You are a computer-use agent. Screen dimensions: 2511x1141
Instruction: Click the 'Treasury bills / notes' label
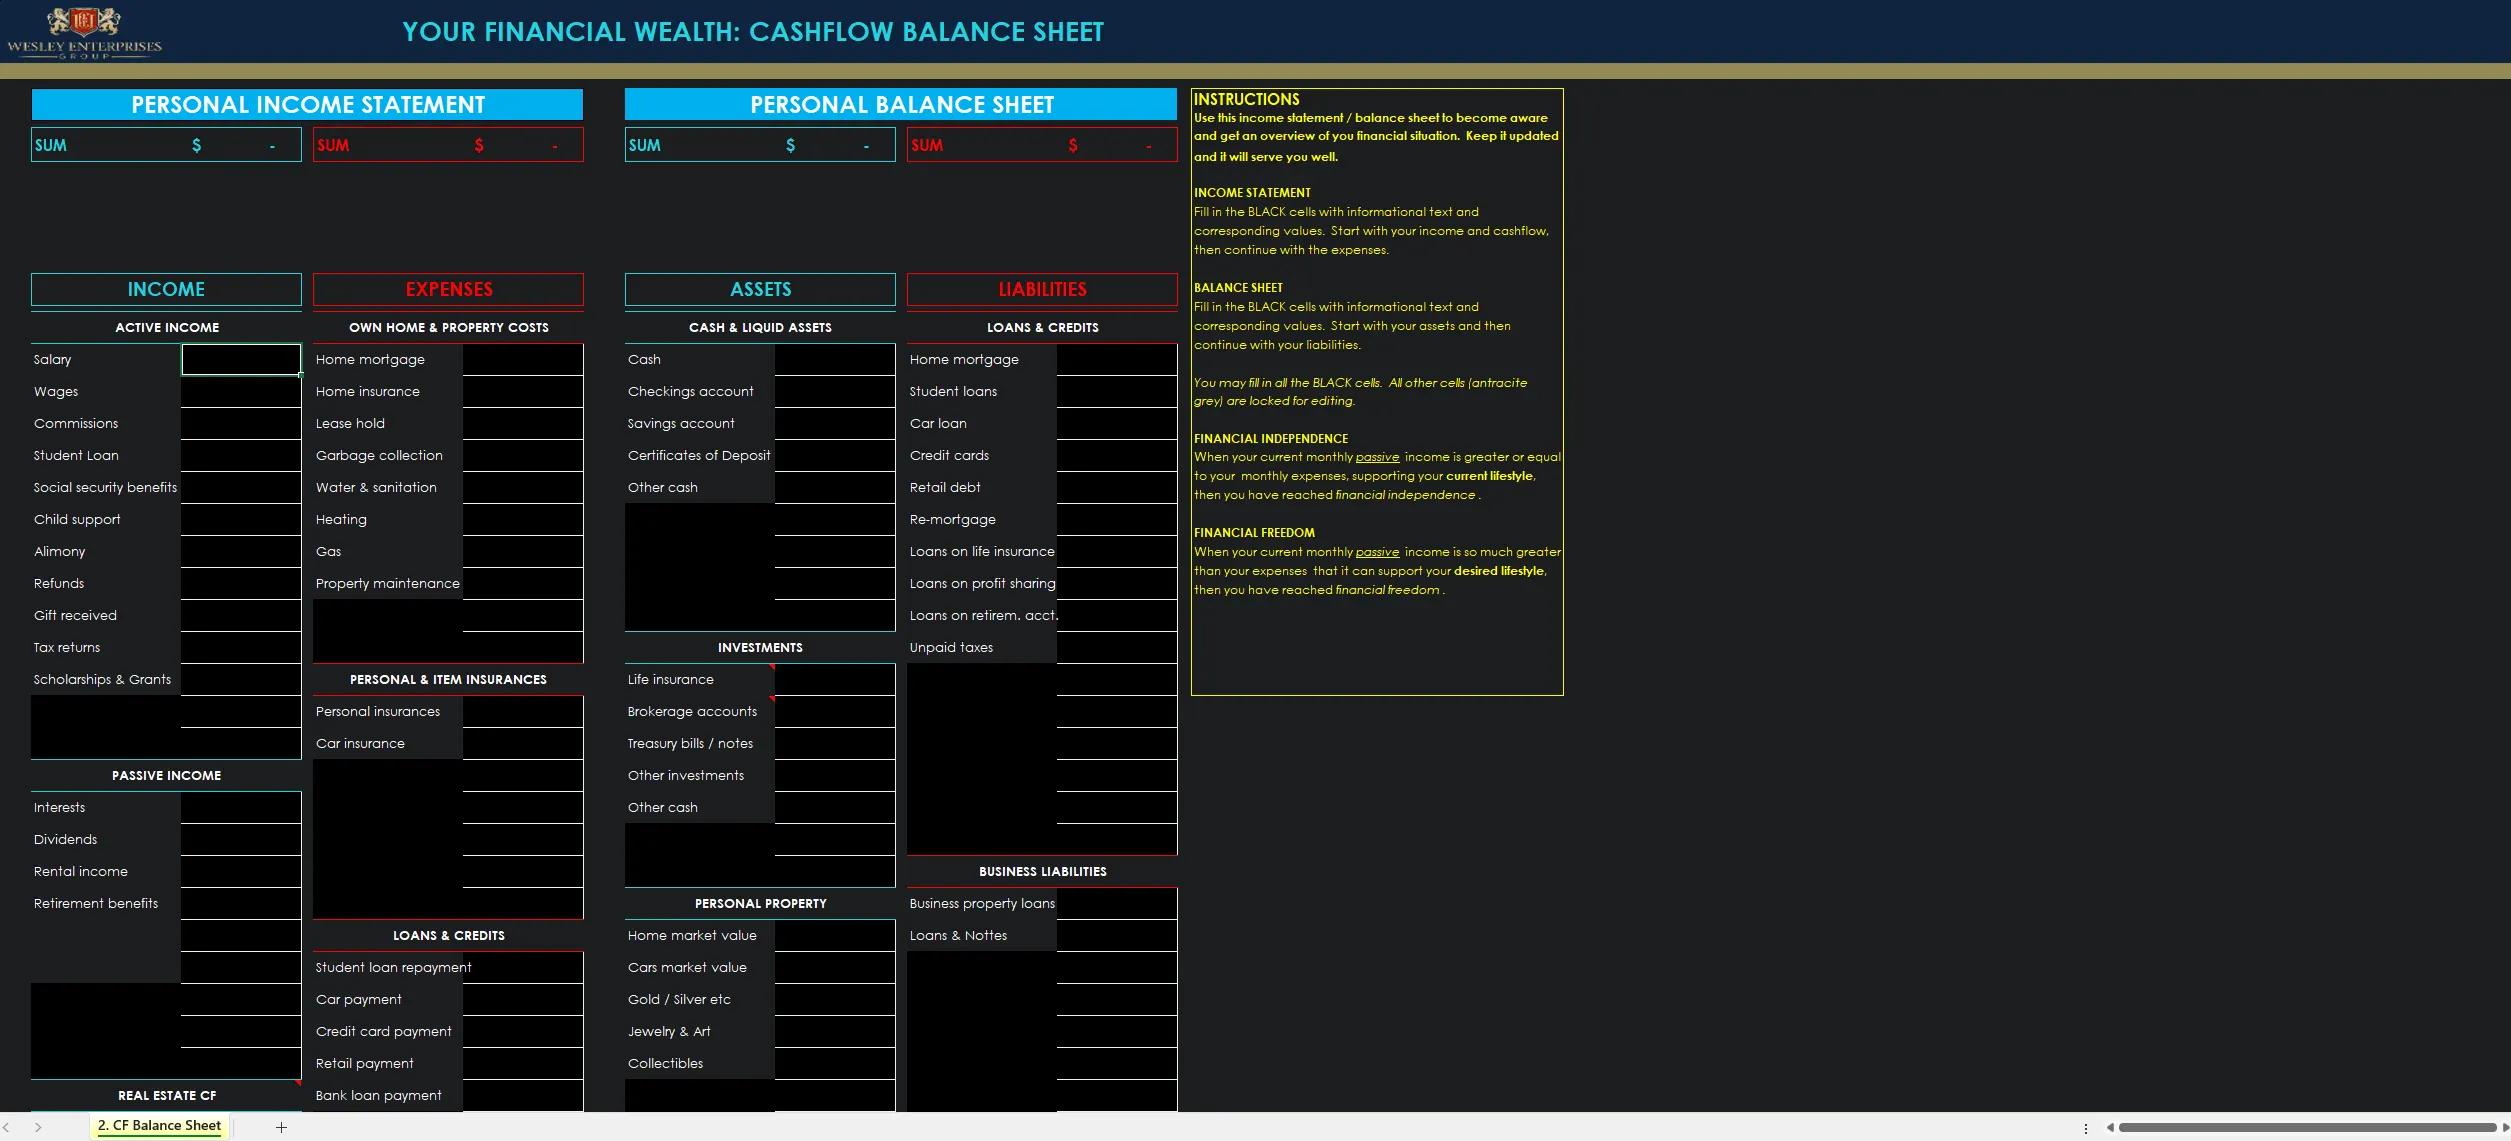point(690,743)
